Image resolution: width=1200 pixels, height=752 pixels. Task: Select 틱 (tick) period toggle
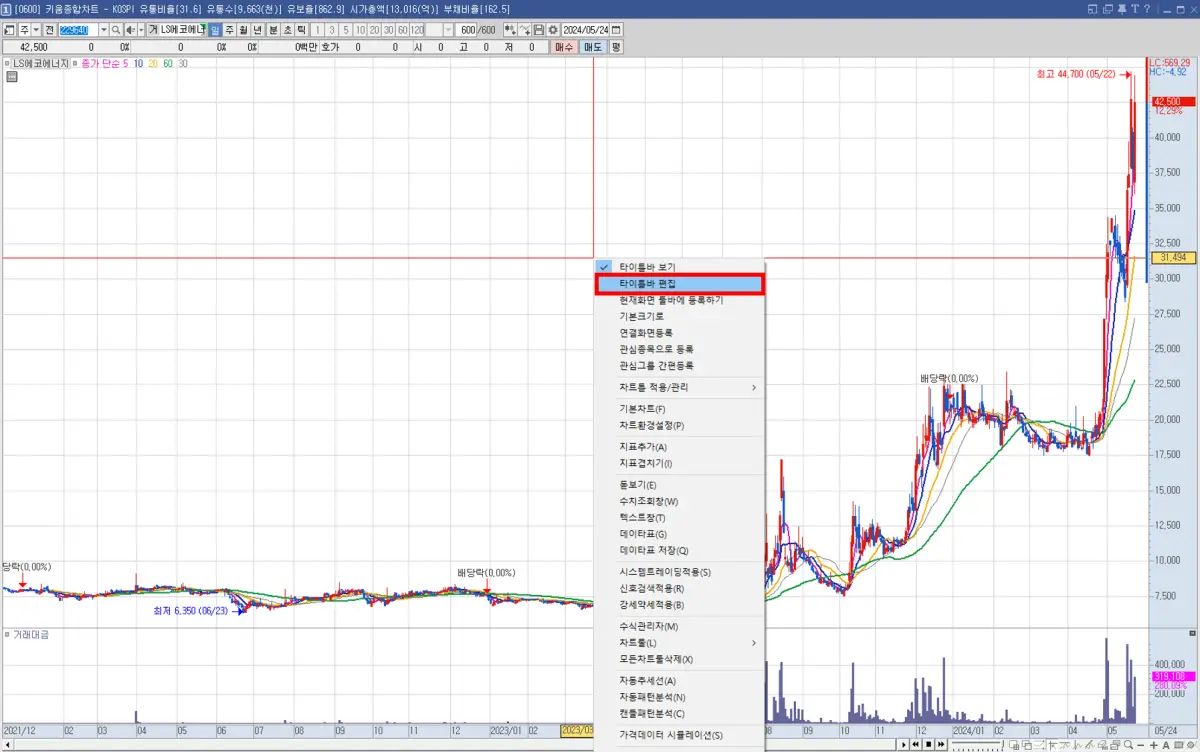click(301, 30)
